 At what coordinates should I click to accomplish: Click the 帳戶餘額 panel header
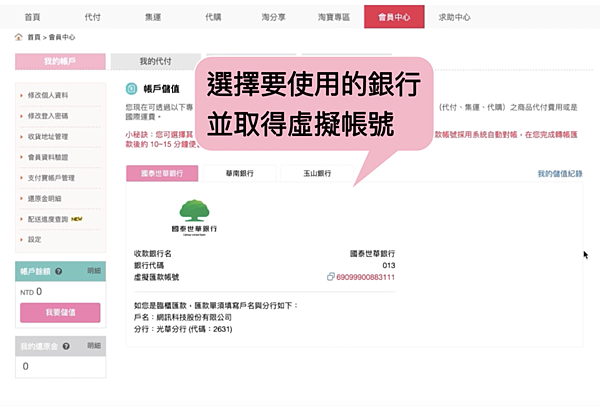tap(60, 272)
